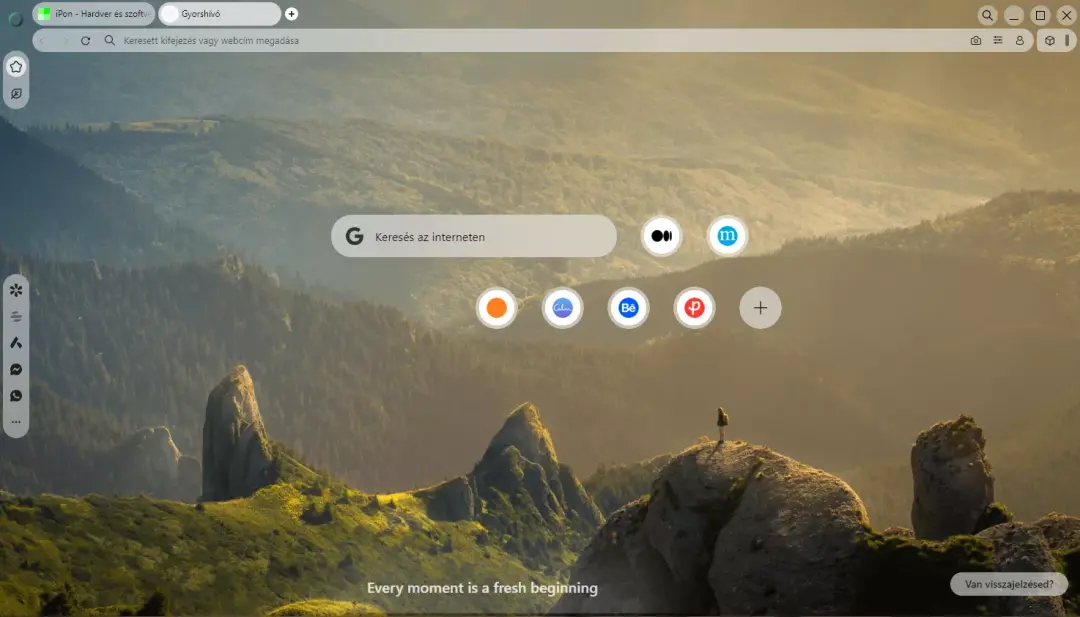The height and width of the screenshot is (617, 1080).
Task: Open the search tabs magnifier
Action: pos(987,15)
